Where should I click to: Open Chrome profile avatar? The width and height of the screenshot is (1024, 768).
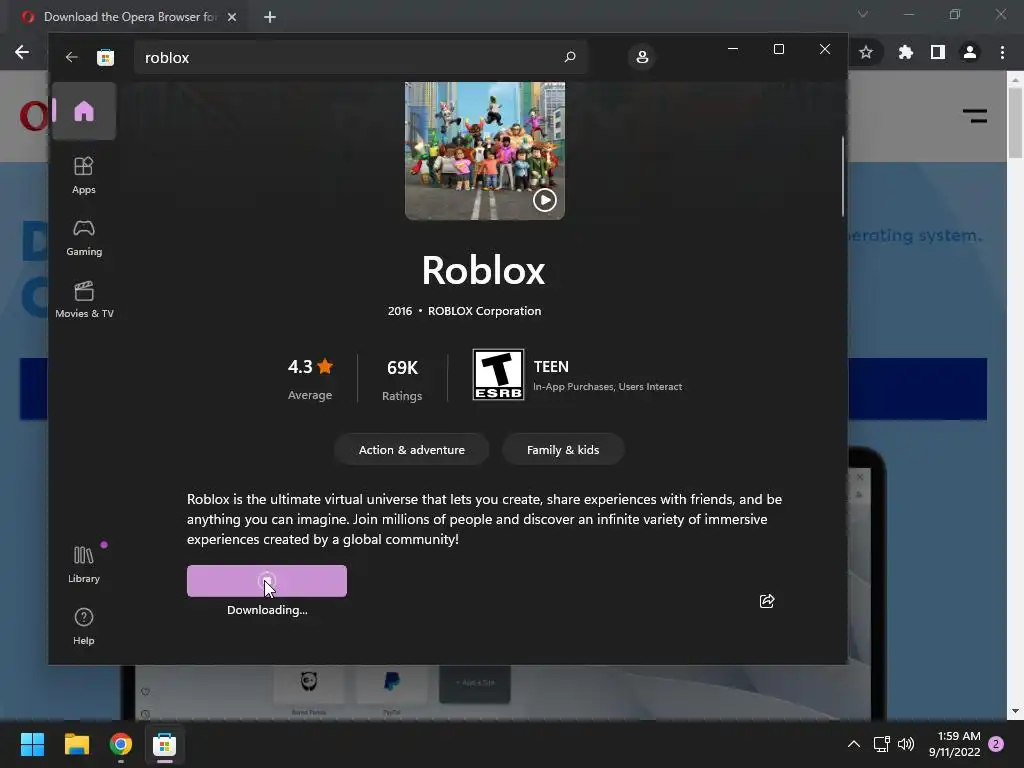[970, 52]
